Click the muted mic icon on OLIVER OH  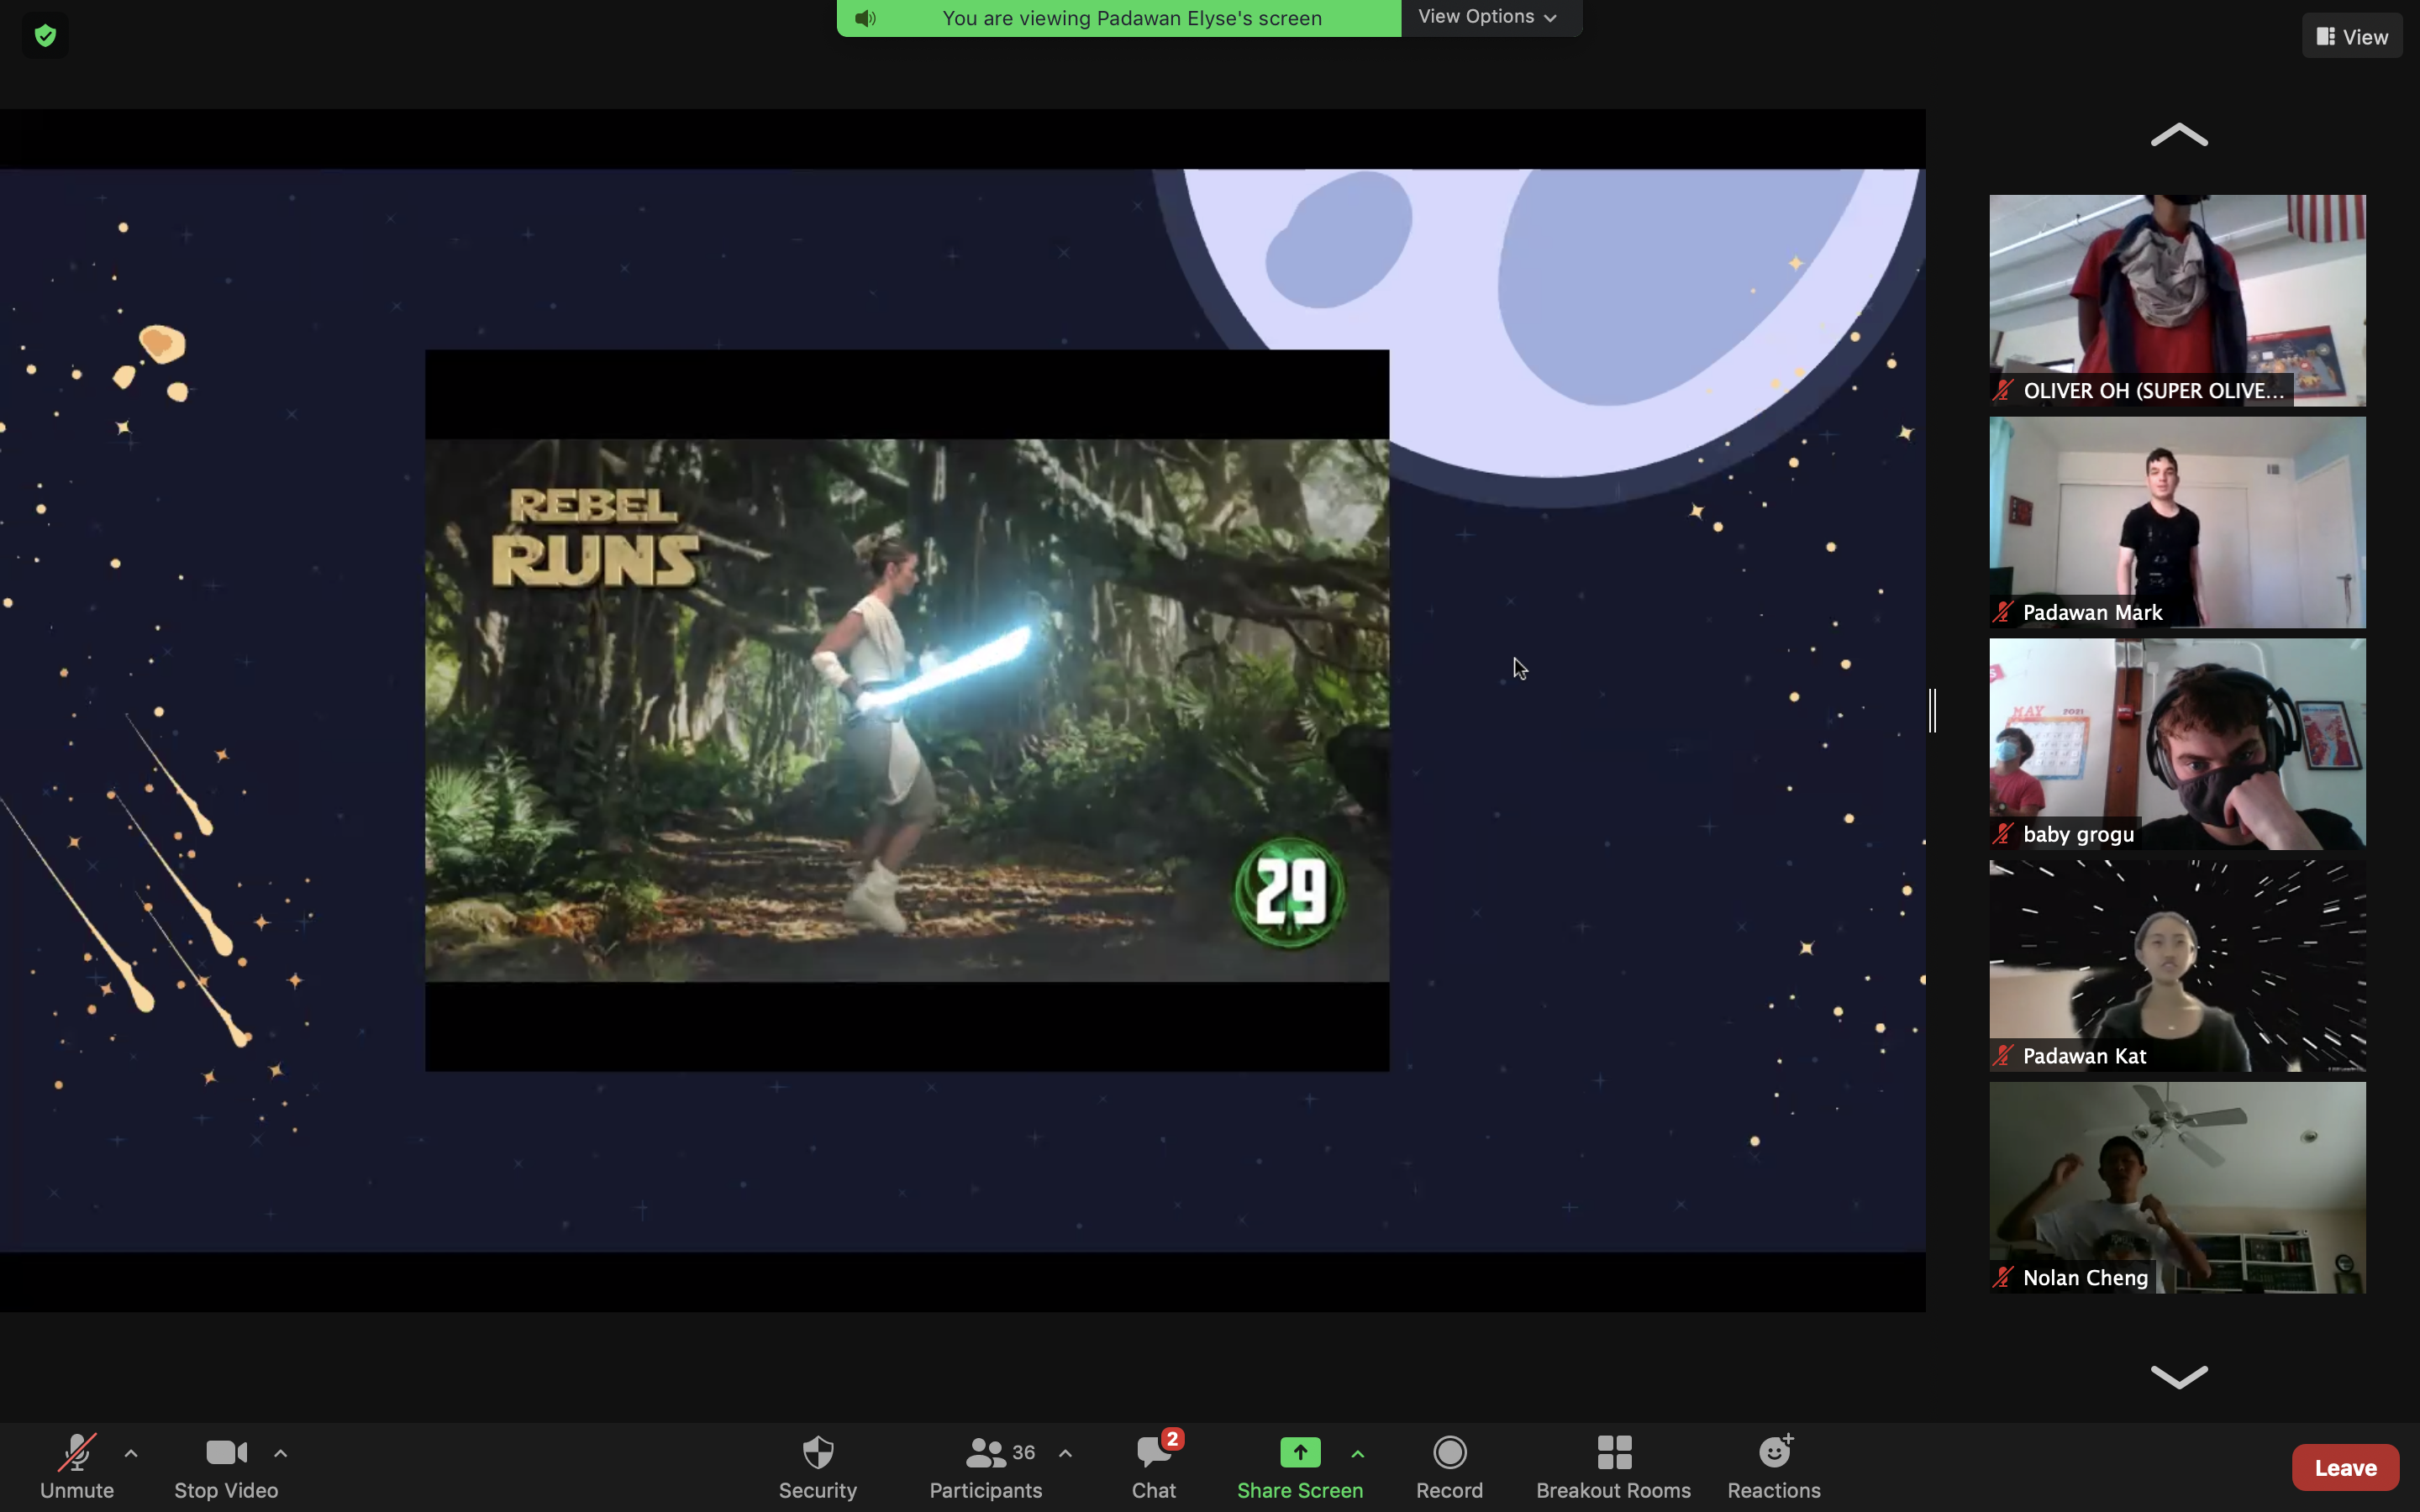2003,390
